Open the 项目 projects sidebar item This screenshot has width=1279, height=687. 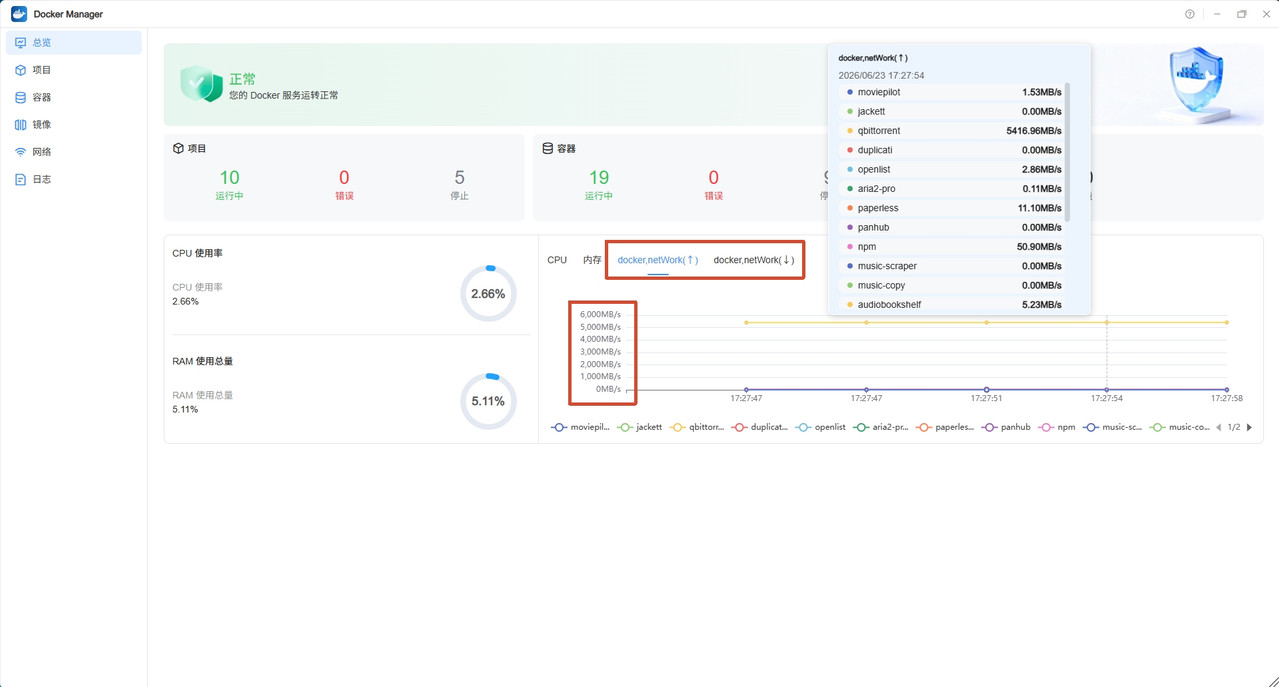(x=74, y=70)
